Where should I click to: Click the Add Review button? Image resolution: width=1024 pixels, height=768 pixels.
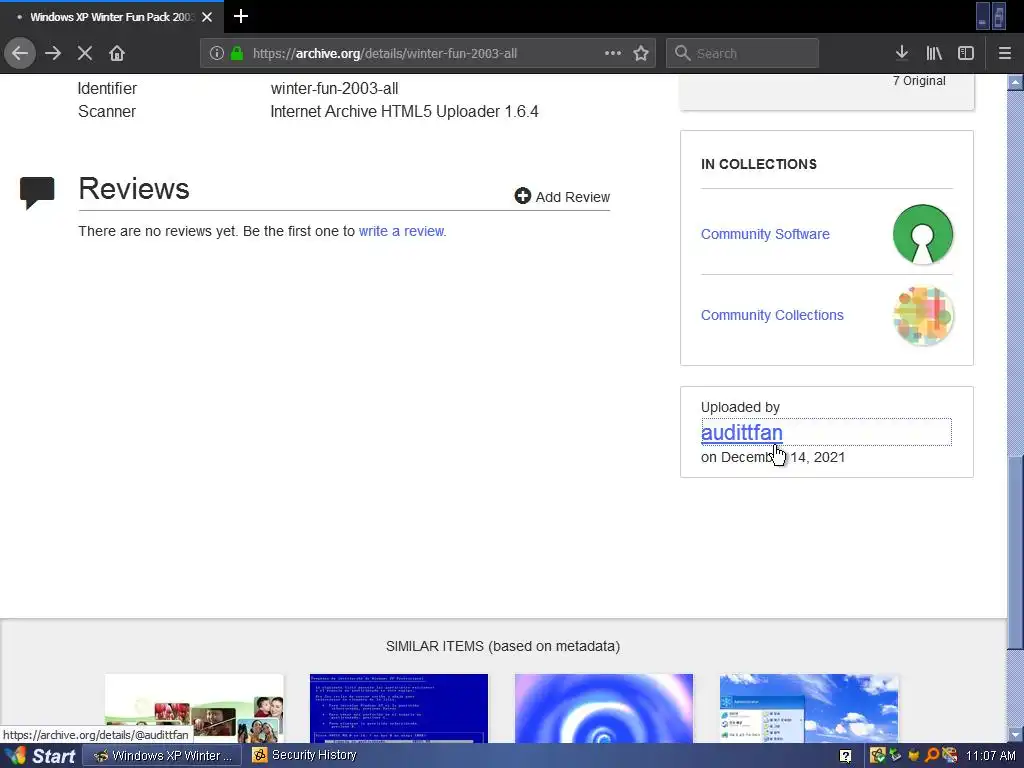(562, 197)
